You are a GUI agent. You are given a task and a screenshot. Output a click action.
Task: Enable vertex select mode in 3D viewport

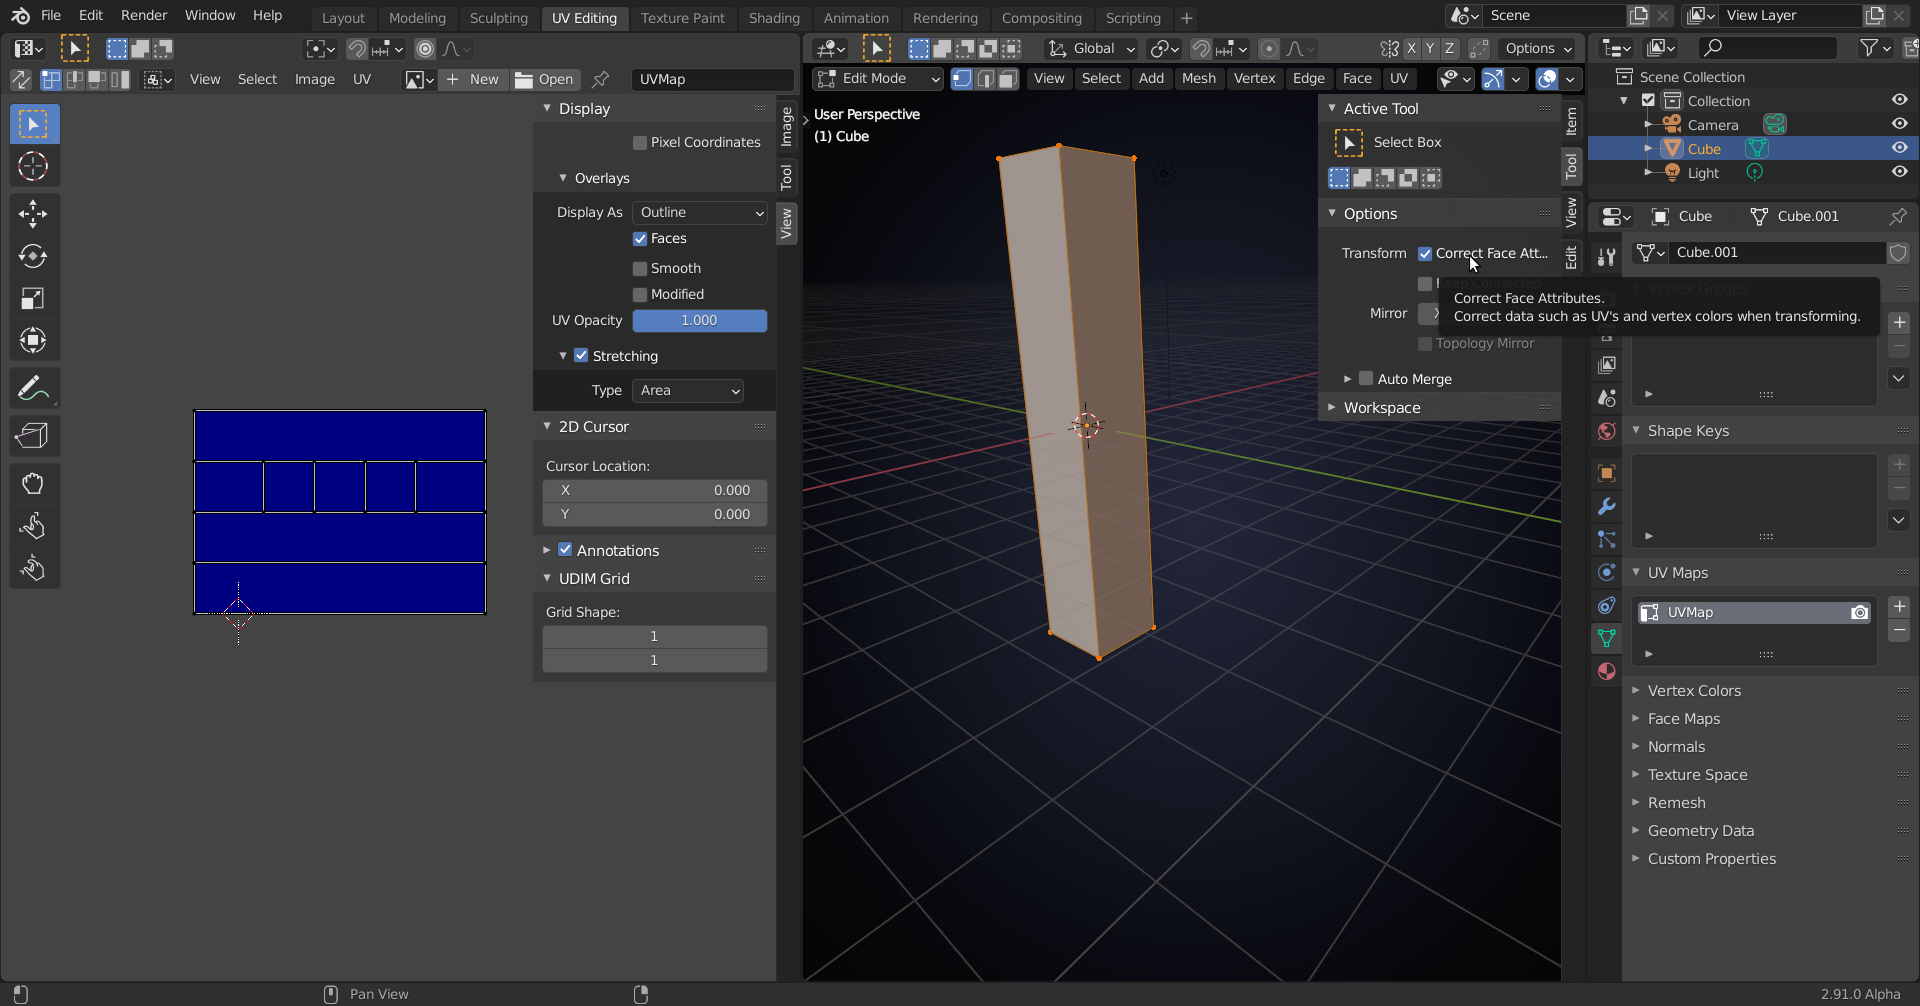[962, 79]
